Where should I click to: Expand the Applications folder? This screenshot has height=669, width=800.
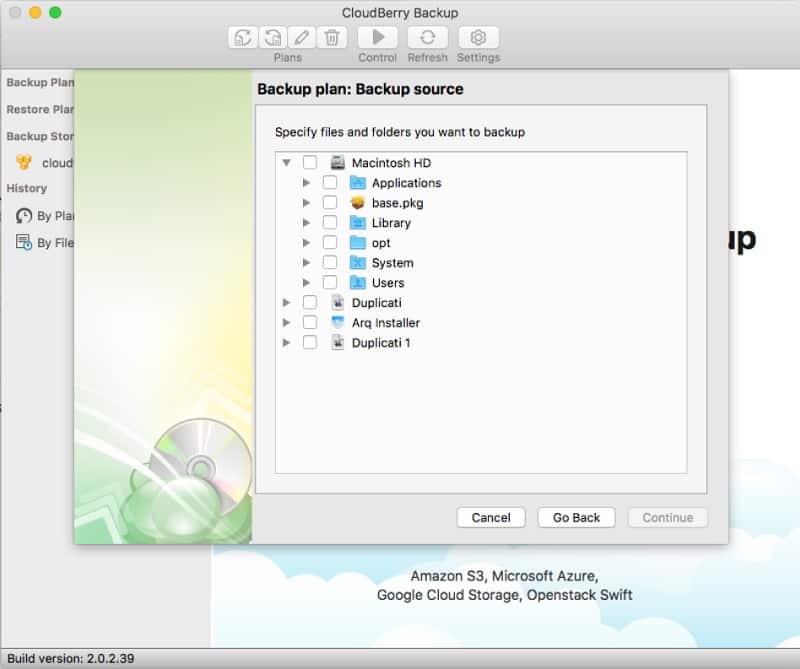point(306,183)
